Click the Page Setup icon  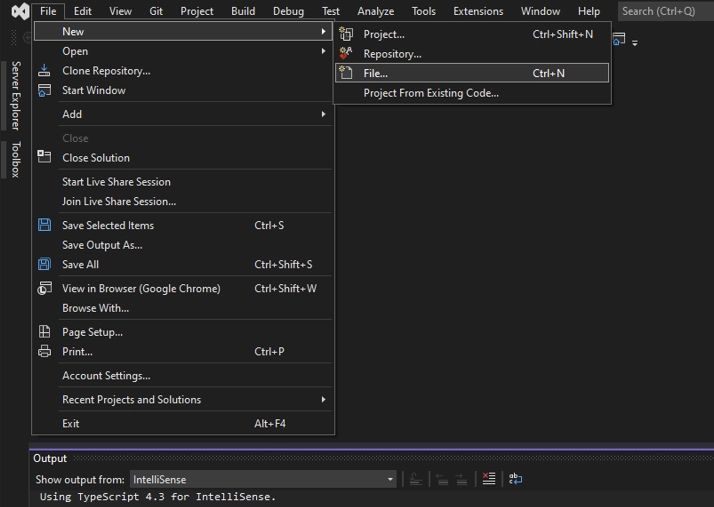pos(44,332)
